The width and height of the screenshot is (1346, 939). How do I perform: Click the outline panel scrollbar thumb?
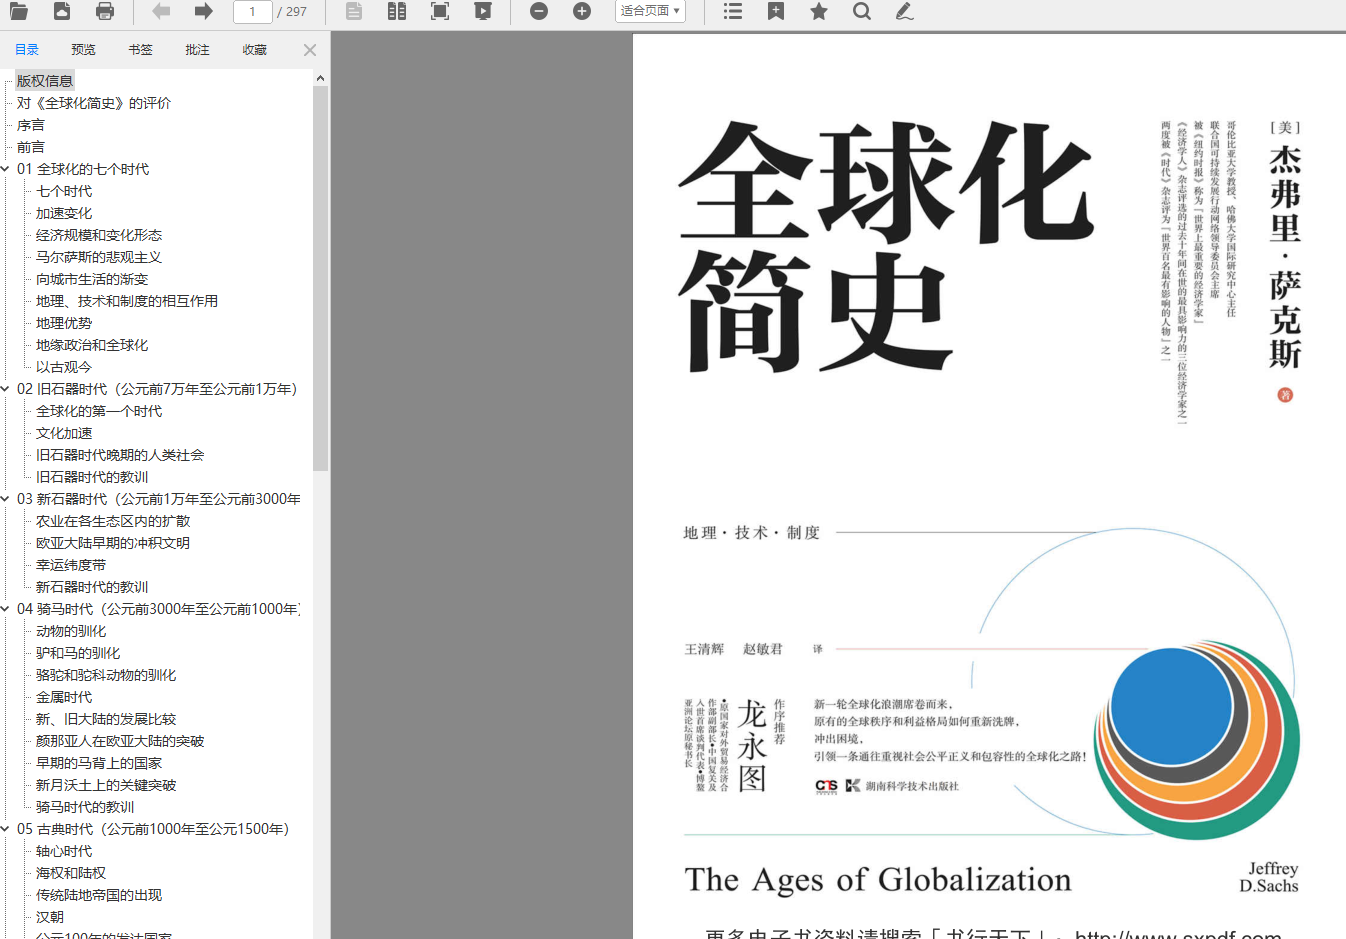320,278
